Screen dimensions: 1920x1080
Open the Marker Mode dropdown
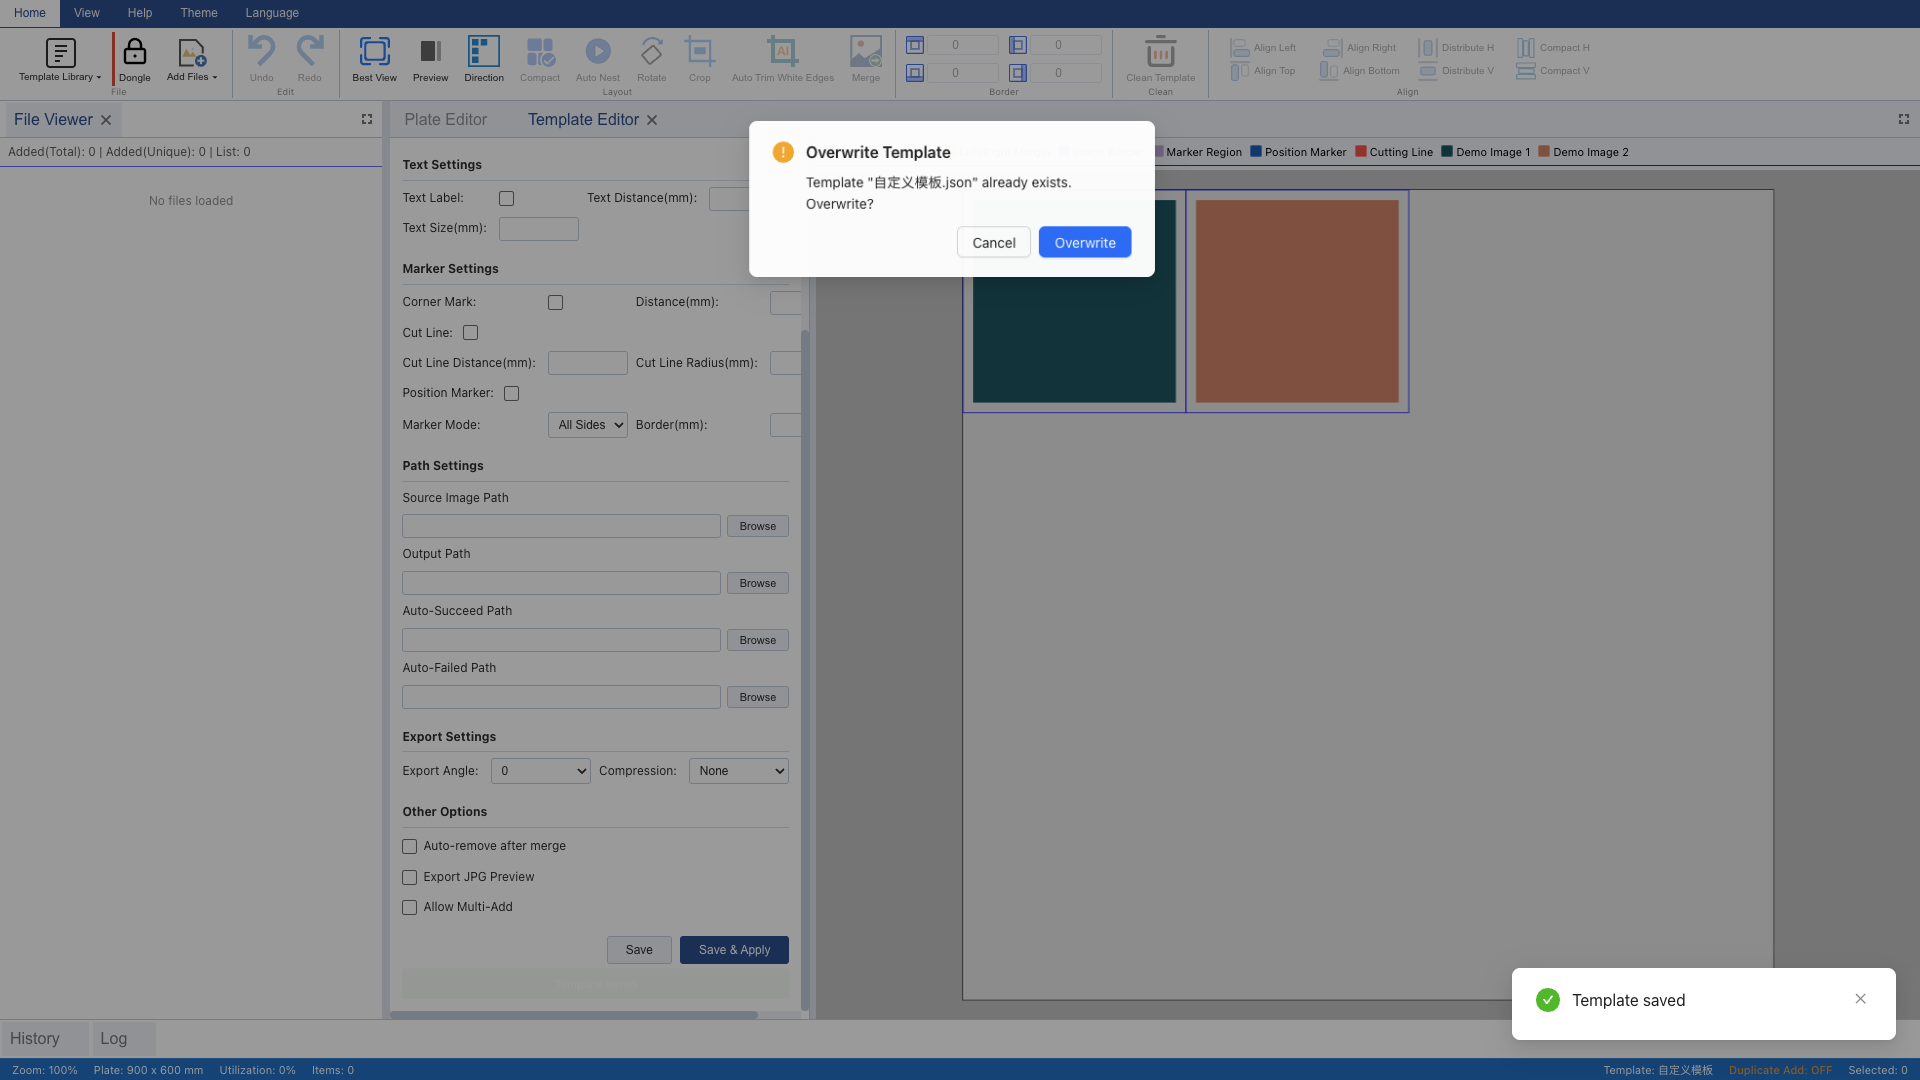click(588, 425)
